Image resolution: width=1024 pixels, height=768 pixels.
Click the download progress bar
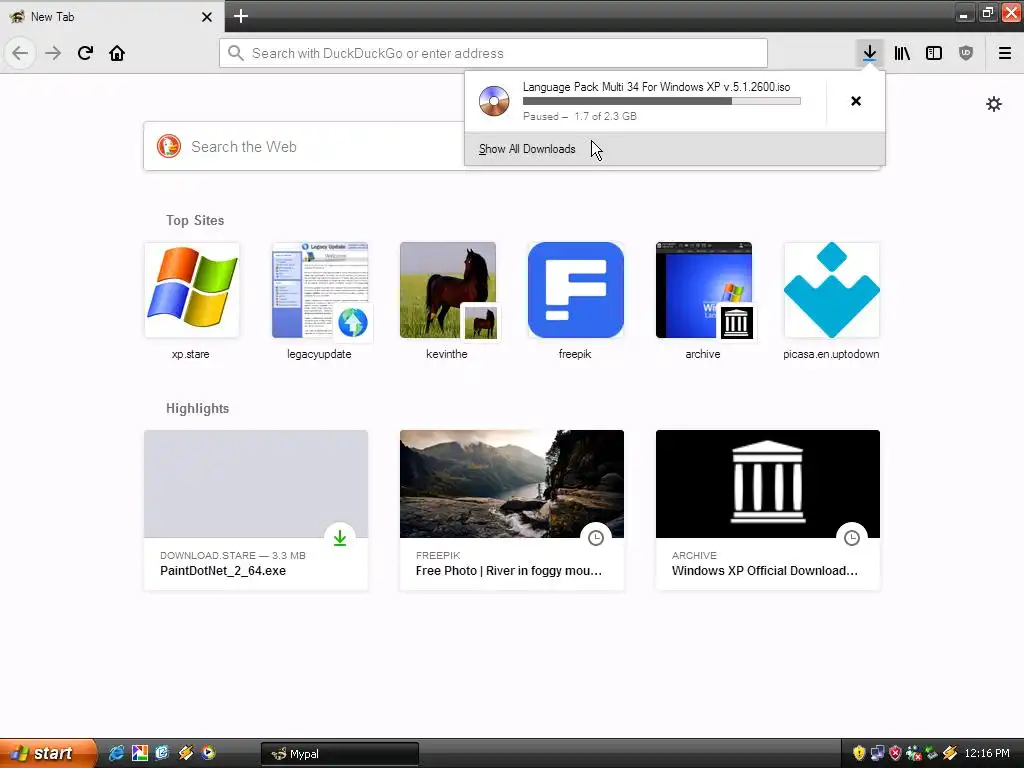click(662, 101)
